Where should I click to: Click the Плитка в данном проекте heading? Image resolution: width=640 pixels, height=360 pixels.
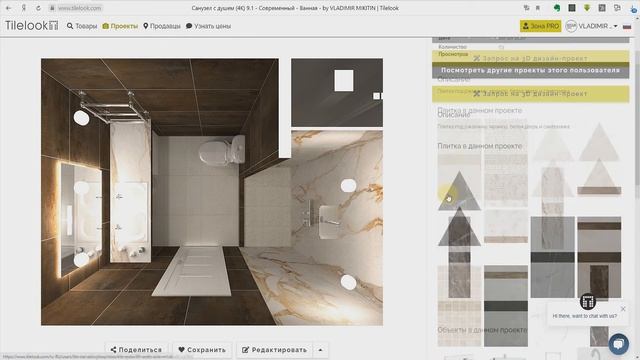click(480, 146)
